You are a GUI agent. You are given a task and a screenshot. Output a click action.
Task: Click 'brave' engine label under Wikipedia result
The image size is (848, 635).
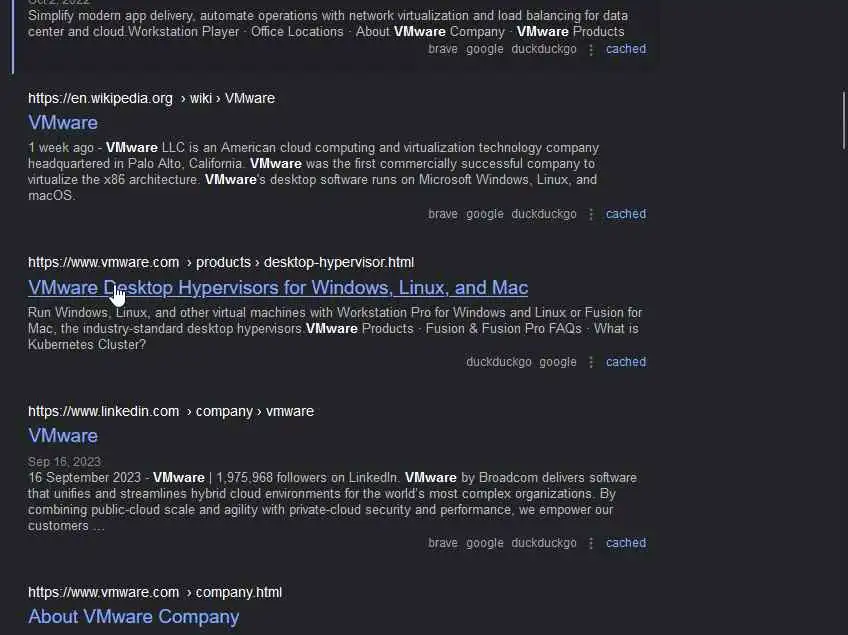tap(443, 214)
